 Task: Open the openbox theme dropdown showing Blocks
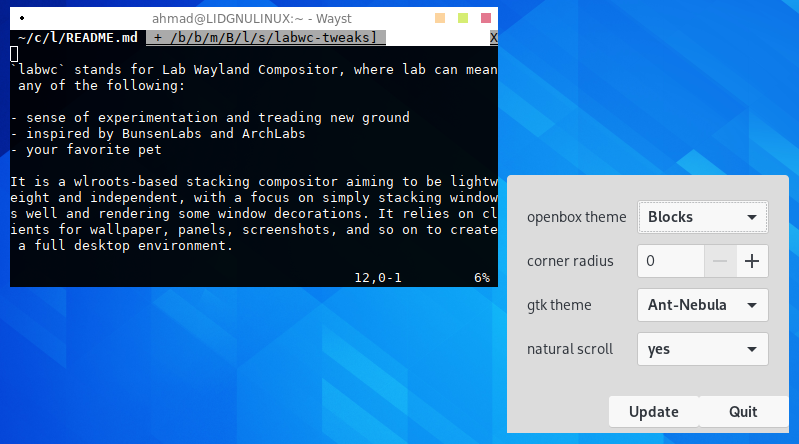coord(702,217)
